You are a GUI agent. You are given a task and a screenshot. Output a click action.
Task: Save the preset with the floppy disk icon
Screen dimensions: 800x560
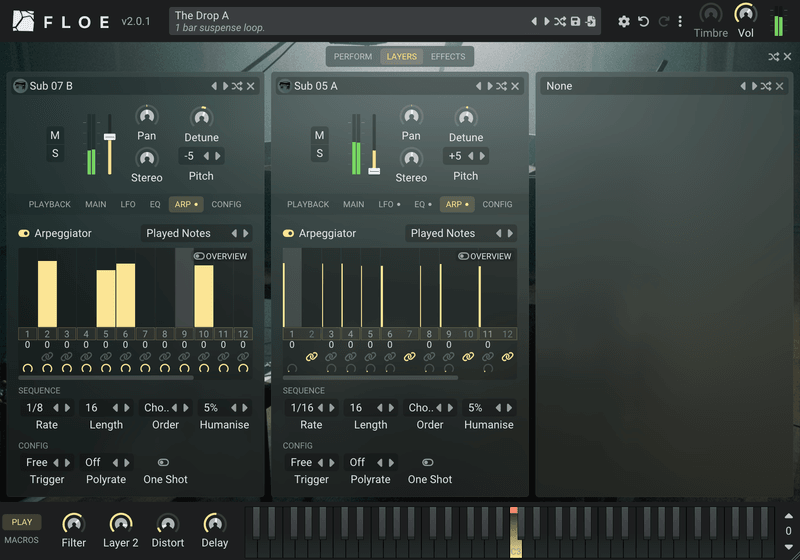(576, 21)
